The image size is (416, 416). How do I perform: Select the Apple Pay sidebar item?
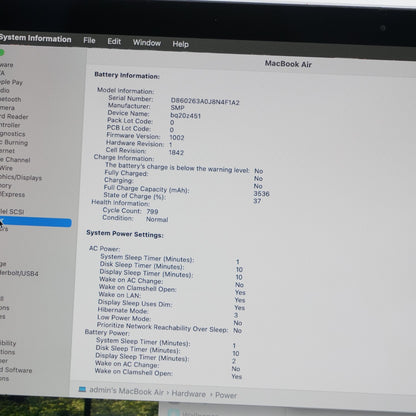11,82
